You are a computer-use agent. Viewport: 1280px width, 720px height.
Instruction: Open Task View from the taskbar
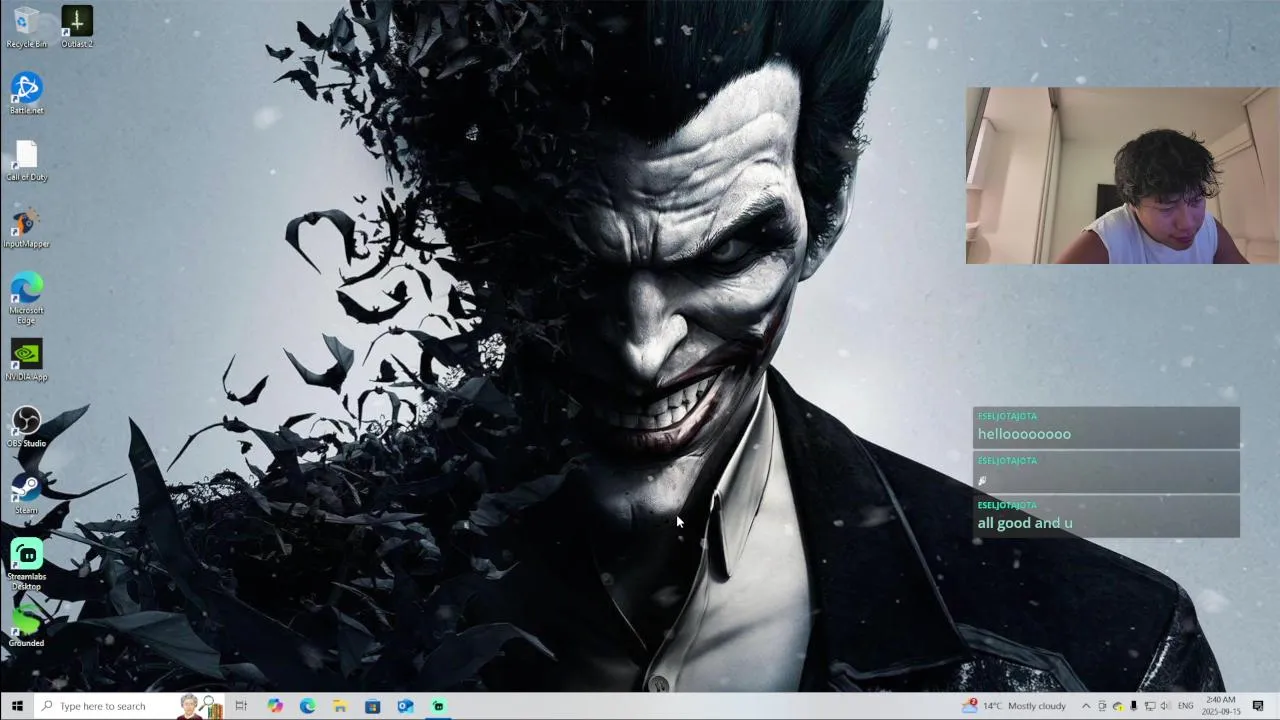[x=241, y=706]
